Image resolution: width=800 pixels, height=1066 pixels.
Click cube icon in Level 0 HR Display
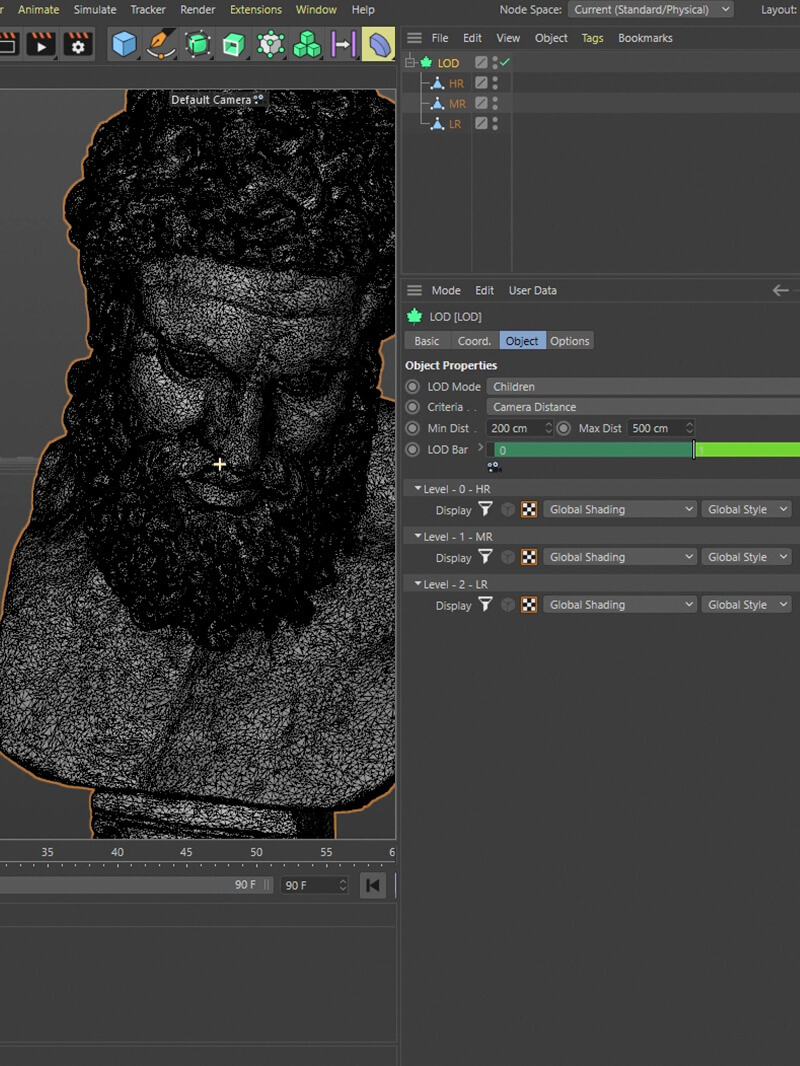508,509
